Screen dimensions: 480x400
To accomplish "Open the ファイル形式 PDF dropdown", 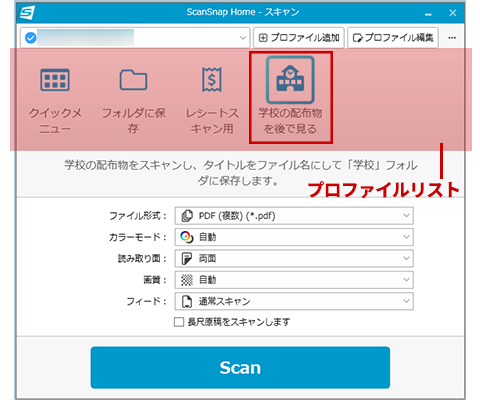I will pos(294,216).
